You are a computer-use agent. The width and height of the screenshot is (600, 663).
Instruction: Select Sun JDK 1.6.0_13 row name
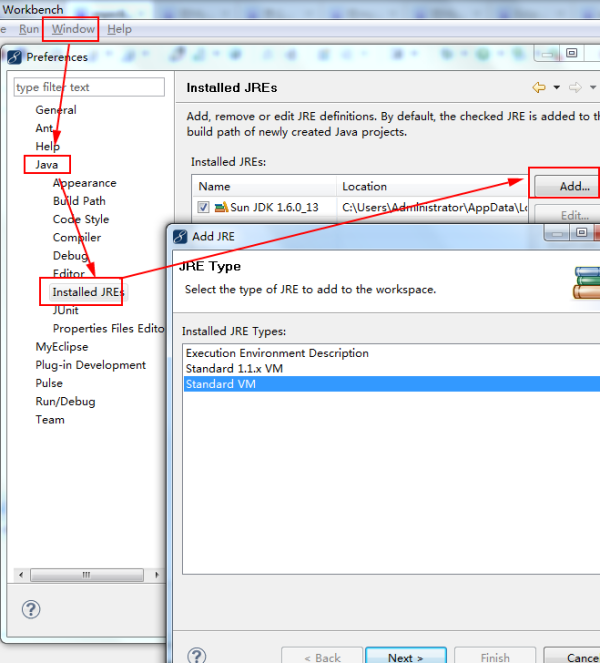[x=274, y=207]
